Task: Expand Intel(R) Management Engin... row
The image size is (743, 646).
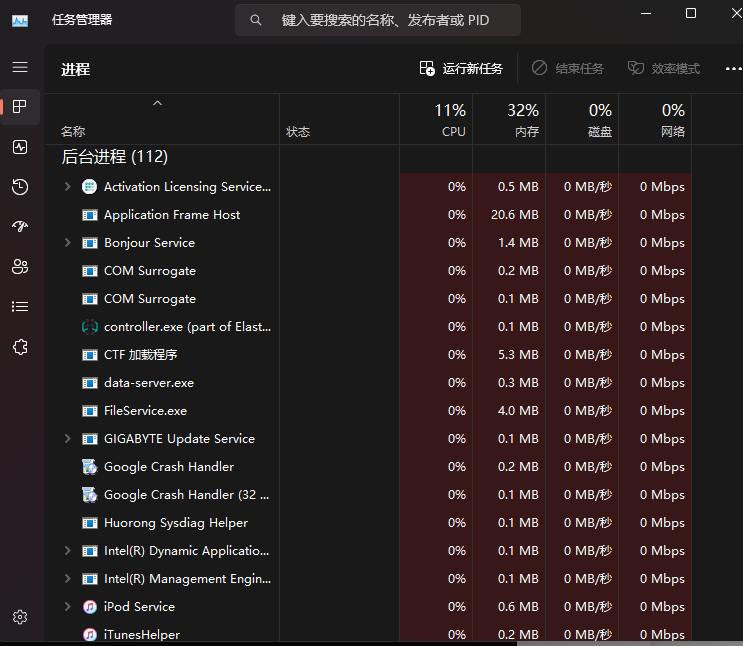Action: click(67, 578)
